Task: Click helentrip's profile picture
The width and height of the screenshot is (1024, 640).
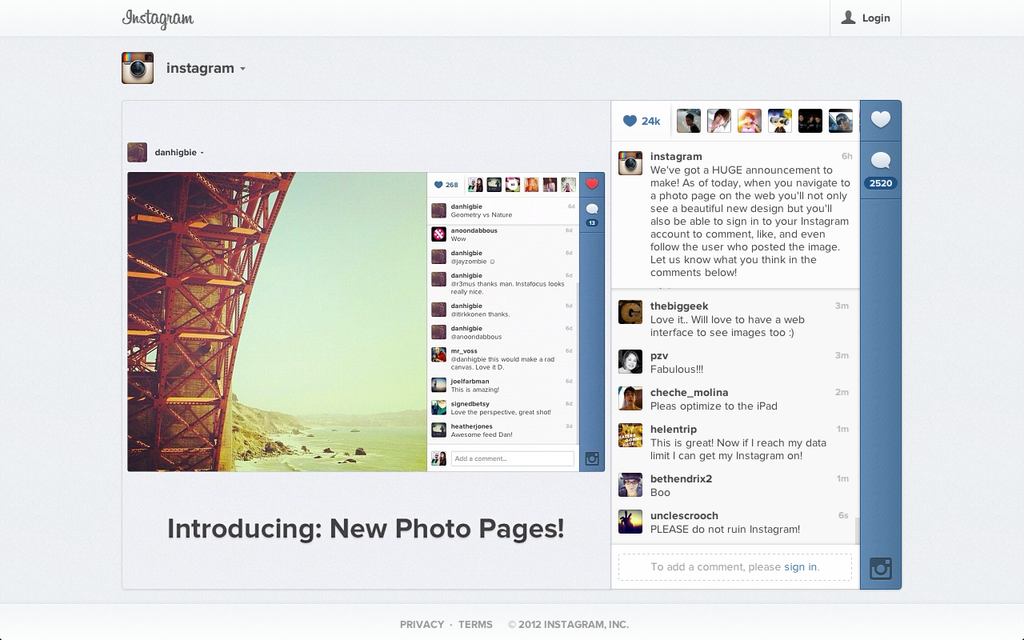Action: click(630, 435)
